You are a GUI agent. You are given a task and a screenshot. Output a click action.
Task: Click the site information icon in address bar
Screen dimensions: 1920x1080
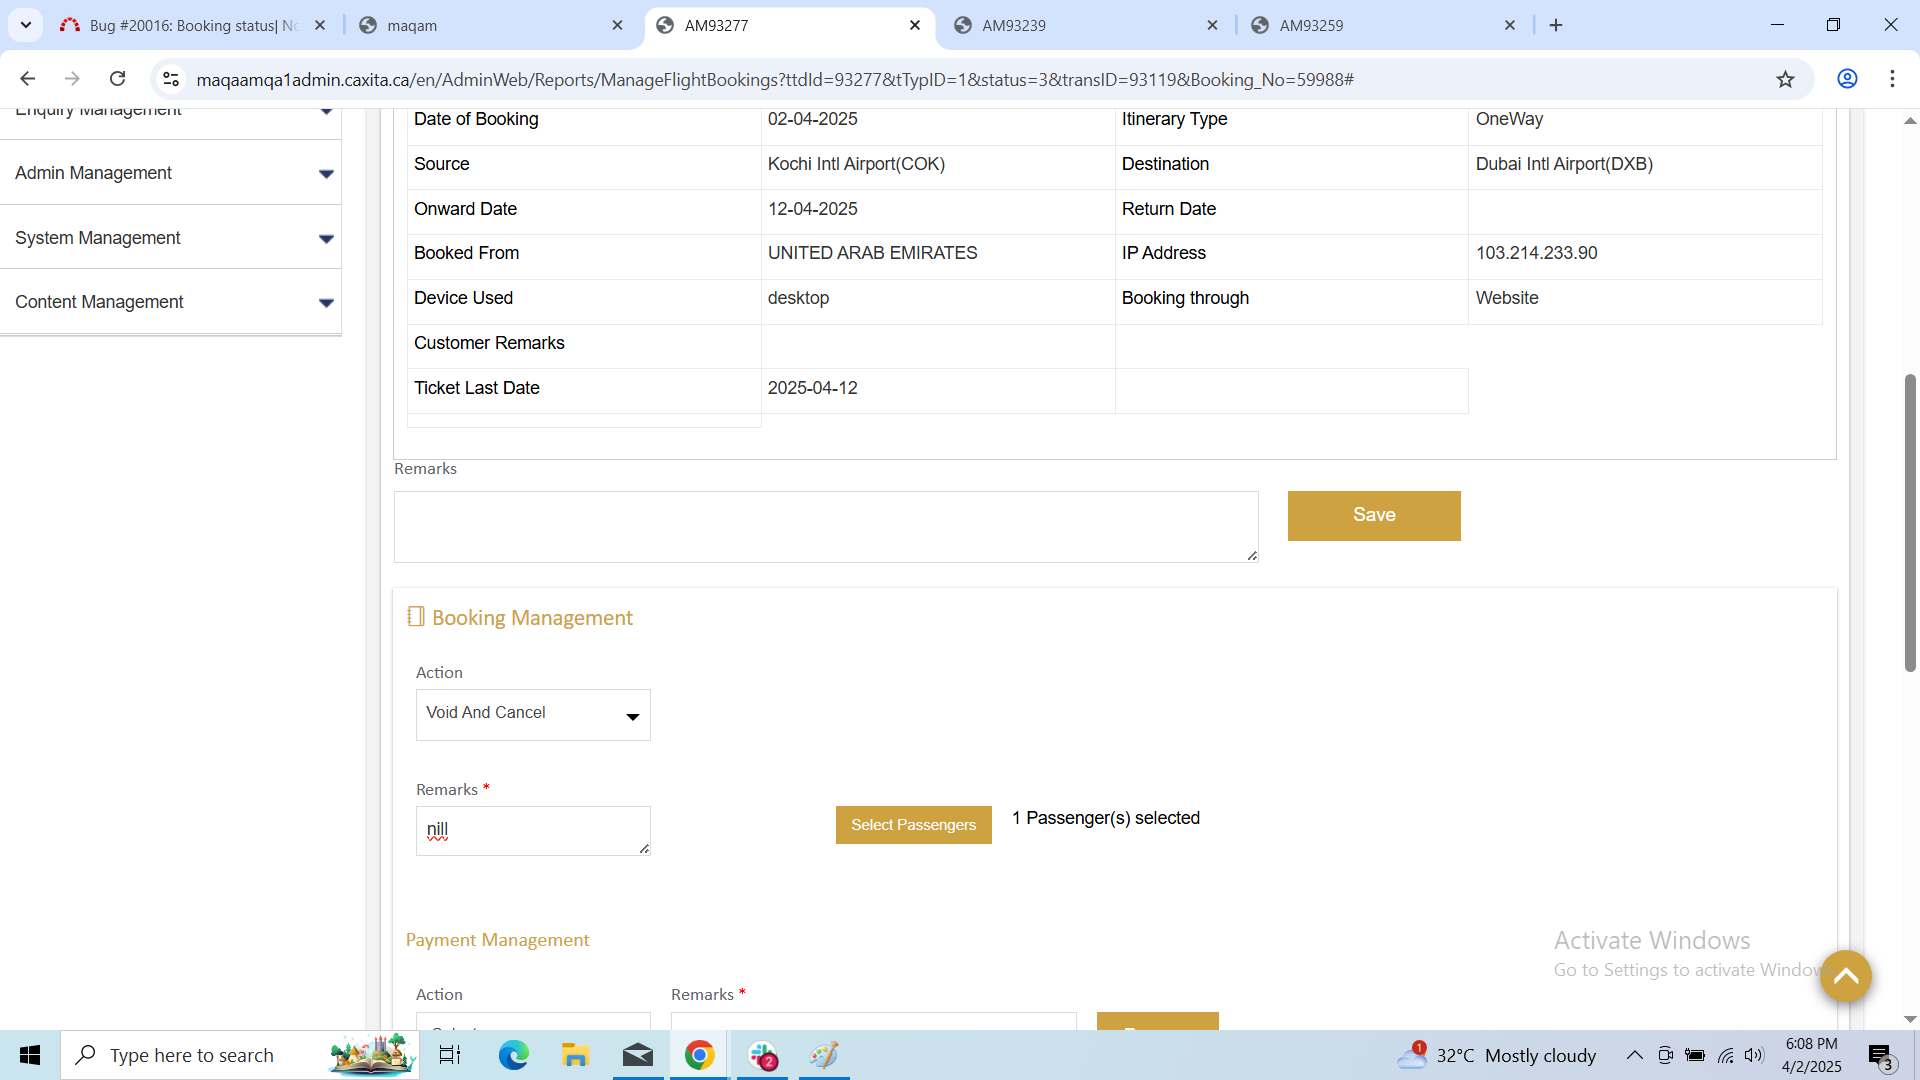tap(171, 79)
